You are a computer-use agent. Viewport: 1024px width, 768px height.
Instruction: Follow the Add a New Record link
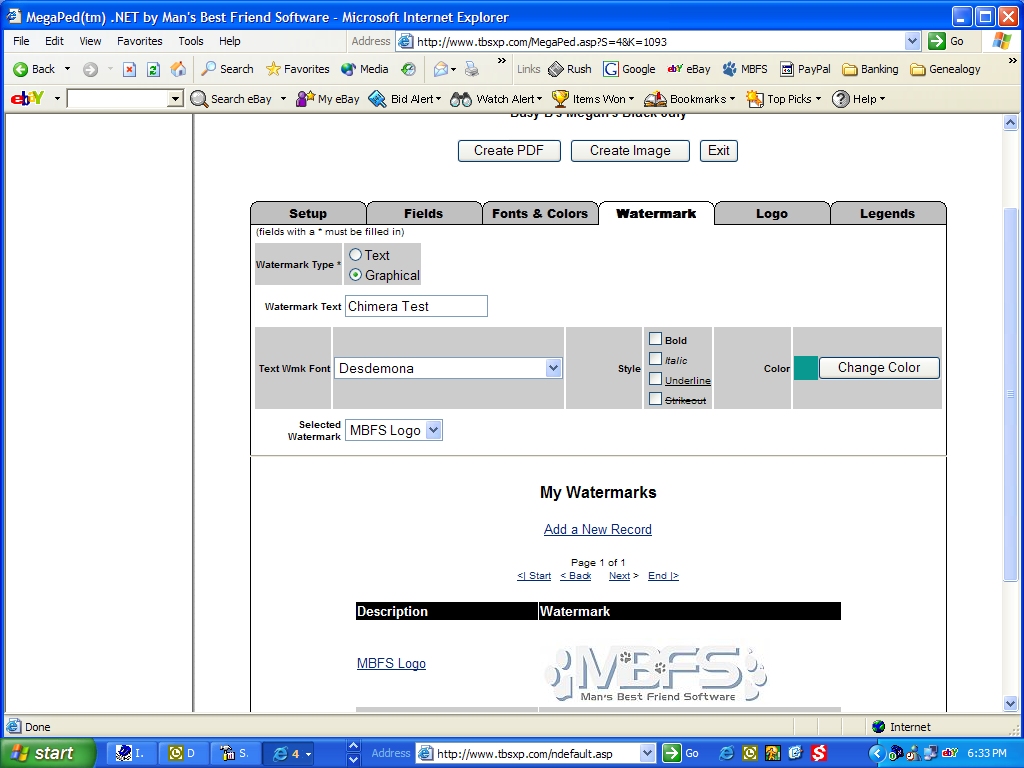(597, 529)
